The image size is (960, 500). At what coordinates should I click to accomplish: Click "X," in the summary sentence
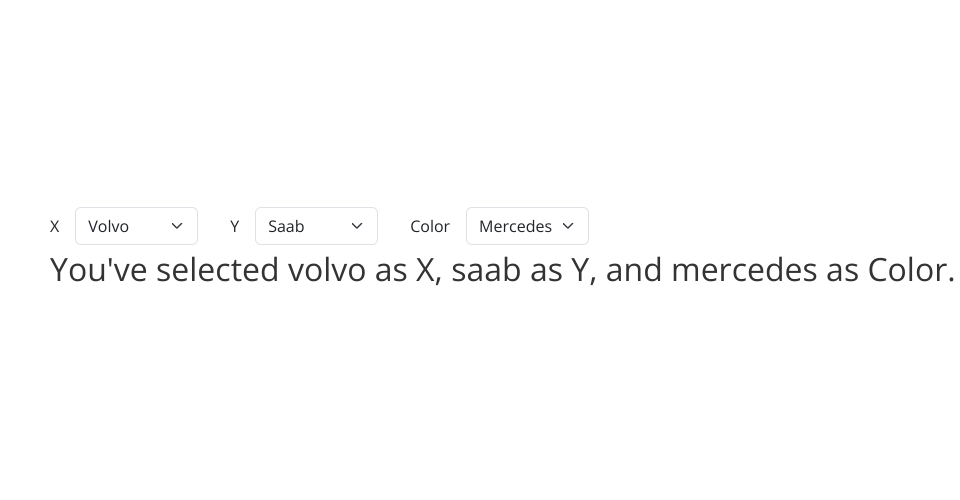[x=429, y=270]
